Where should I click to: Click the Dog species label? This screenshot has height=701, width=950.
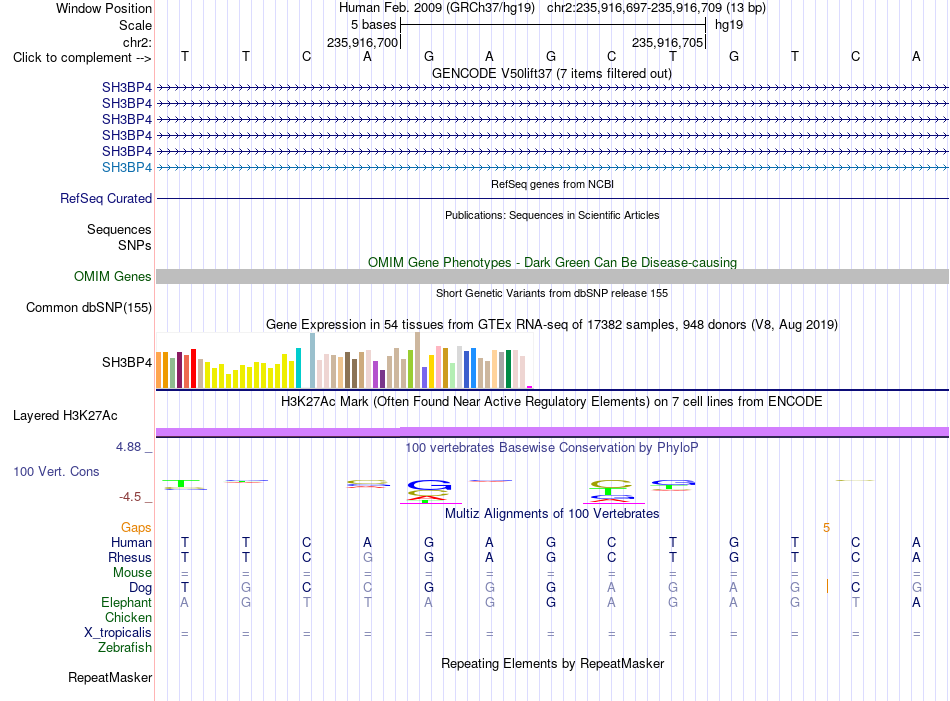tap(140, 587)
